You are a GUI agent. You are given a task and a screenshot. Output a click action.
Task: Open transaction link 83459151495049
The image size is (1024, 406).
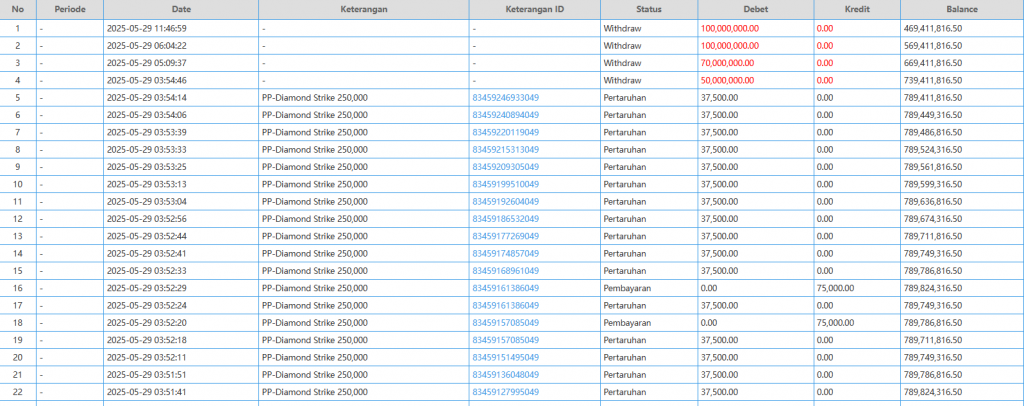(505, 358)
